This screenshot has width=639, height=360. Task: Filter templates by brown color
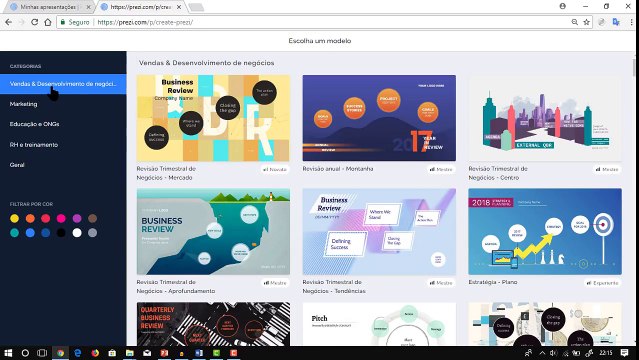click(x=93, y=219)
